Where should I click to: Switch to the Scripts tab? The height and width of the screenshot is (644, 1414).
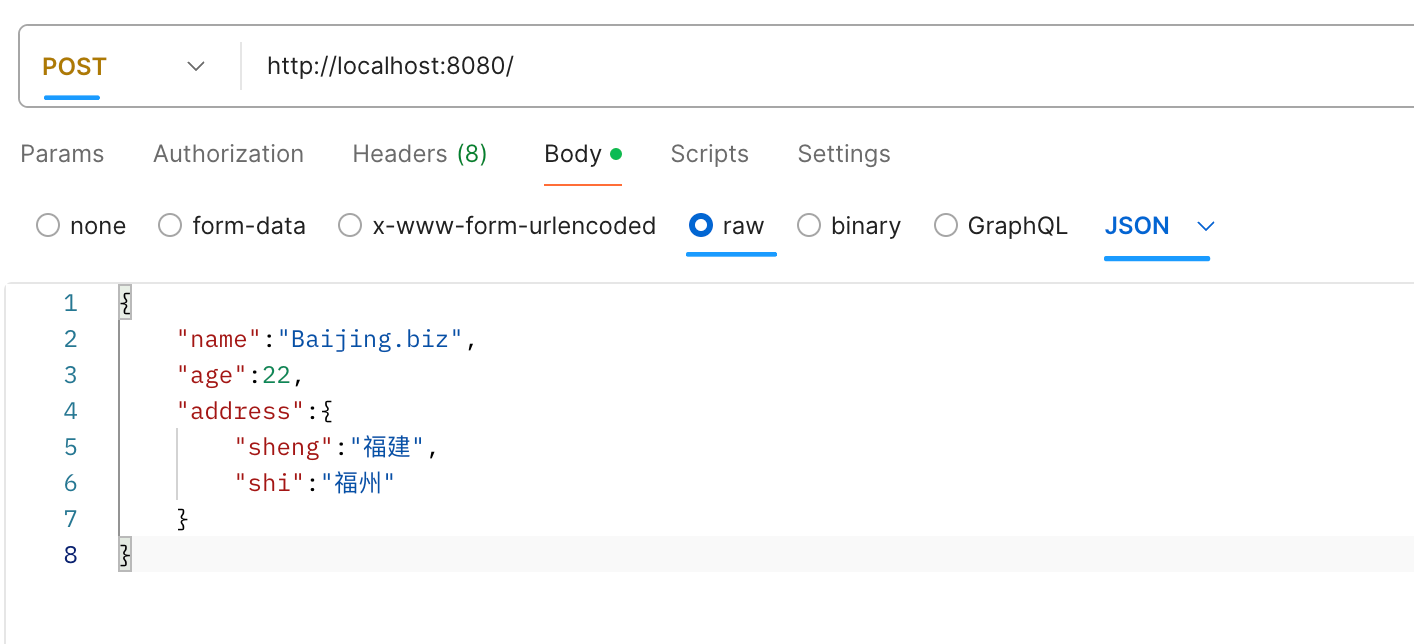709,153
